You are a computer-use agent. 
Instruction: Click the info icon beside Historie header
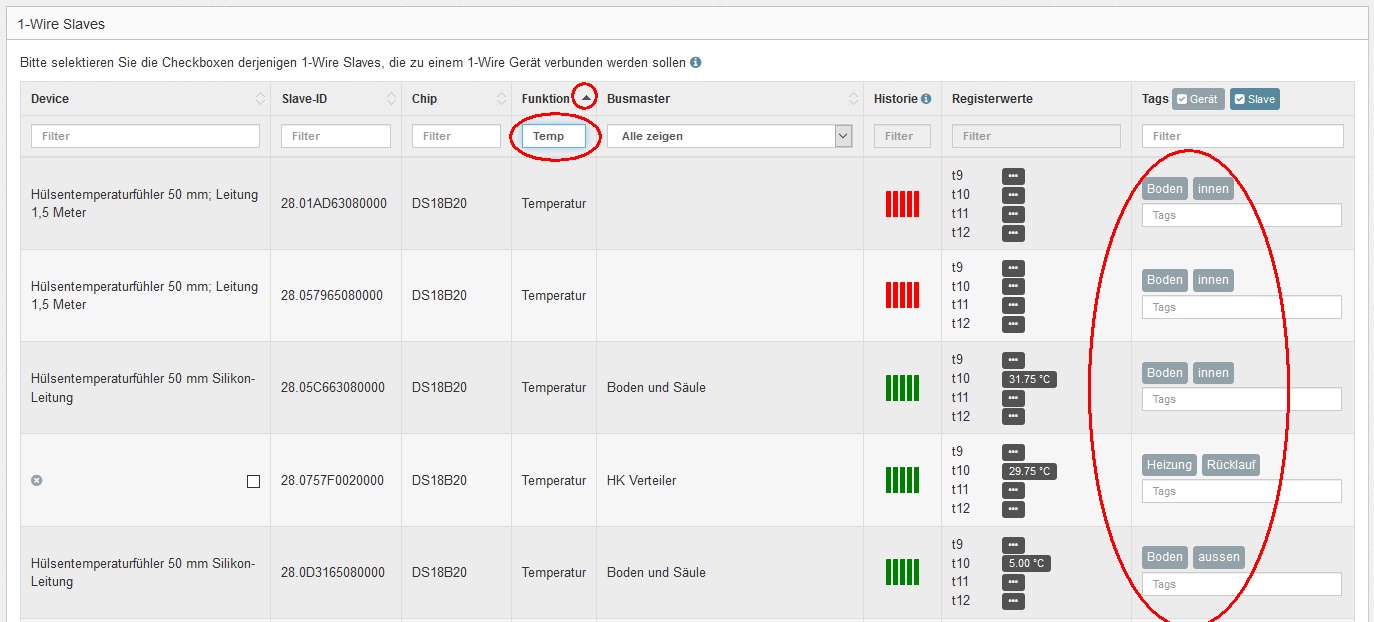(x=926, y=99)
